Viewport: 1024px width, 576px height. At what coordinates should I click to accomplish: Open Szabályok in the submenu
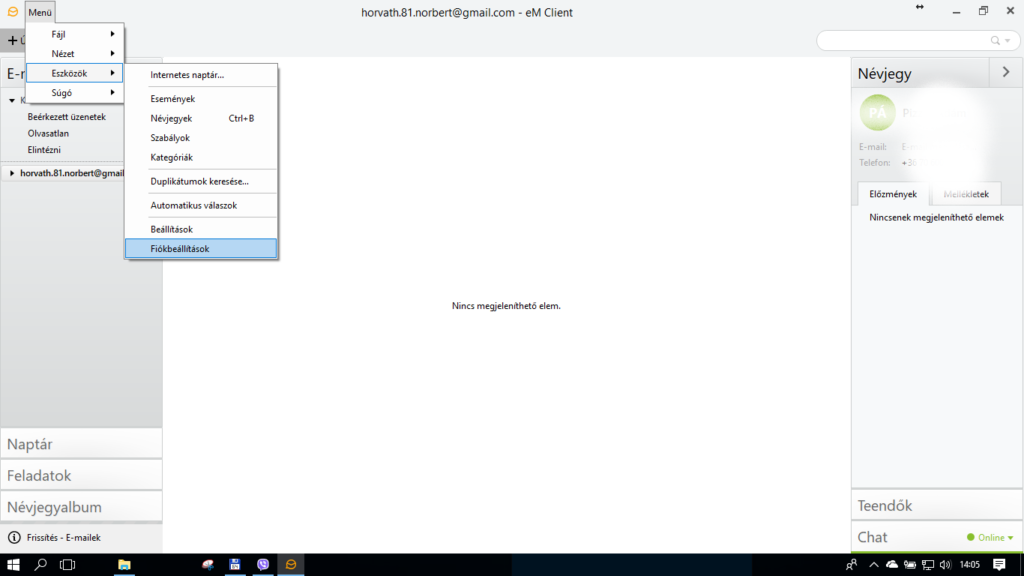[x=201, y=138]
